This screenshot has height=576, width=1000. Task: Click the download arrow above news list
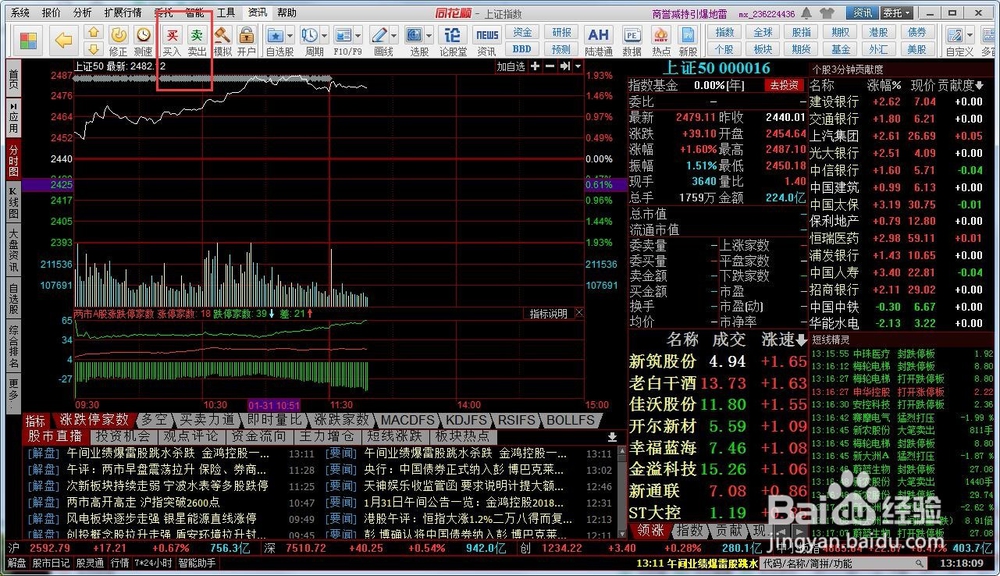tap(612, 437)
